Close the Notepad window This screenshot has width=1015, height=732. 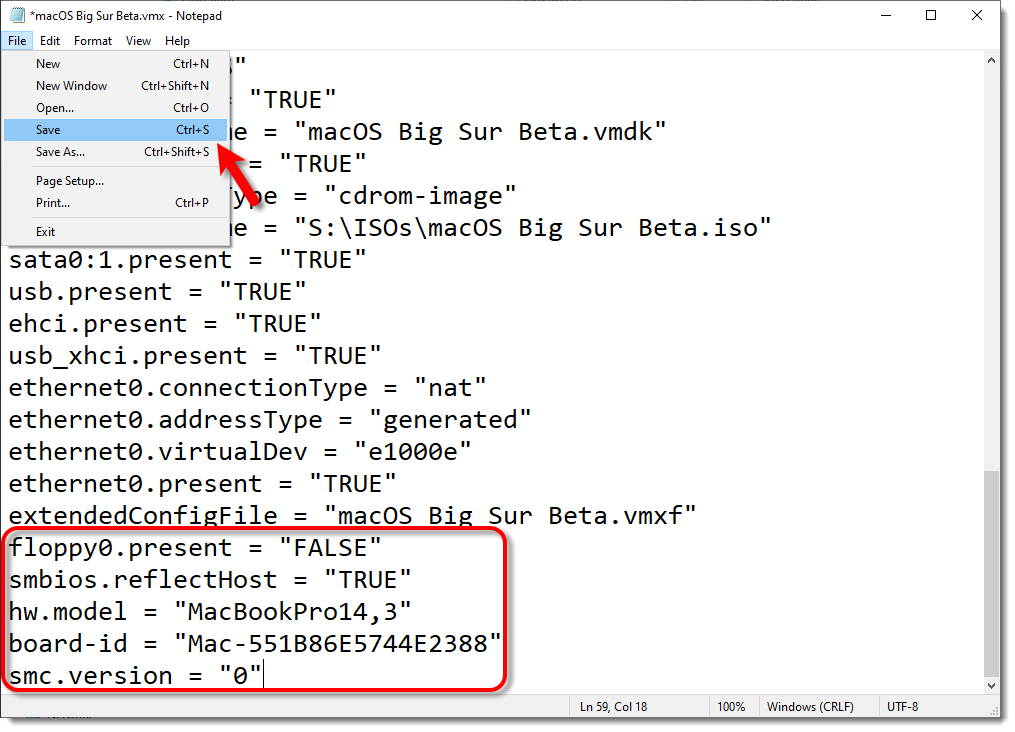pyautogui.click(x=977, y=15)
